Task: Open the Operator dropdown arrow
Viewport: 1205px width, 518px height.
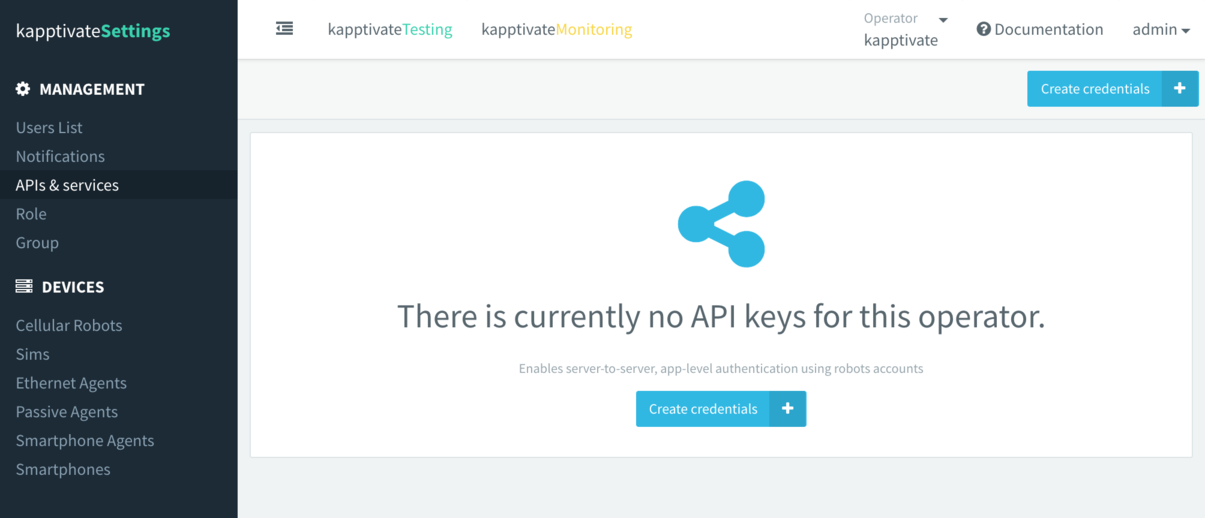Action: tap(943, 20)
